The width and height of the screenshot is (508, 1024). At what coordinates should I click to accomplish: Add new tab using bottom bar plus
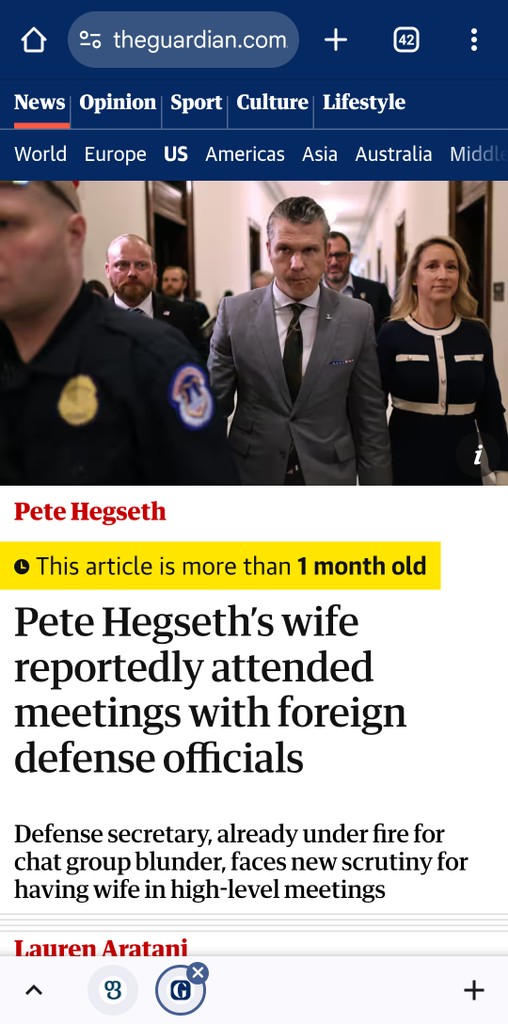pyautogui.click(x=474, y=991)
